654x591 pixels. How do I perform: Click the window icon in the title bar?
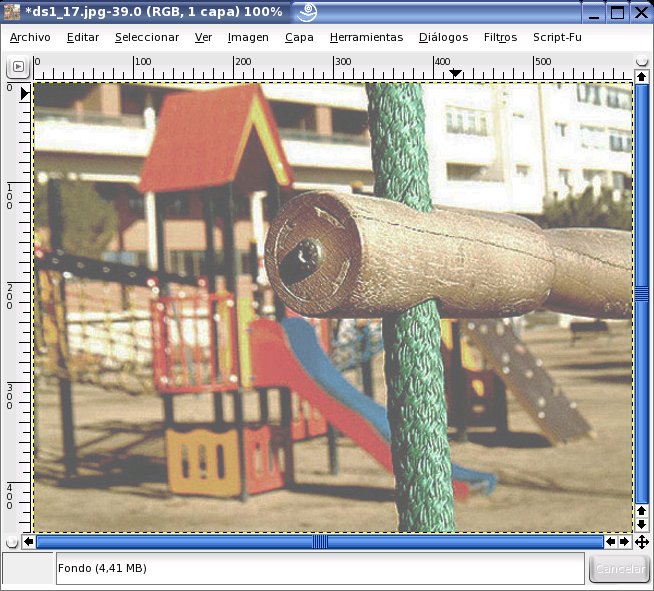(11, 12)
